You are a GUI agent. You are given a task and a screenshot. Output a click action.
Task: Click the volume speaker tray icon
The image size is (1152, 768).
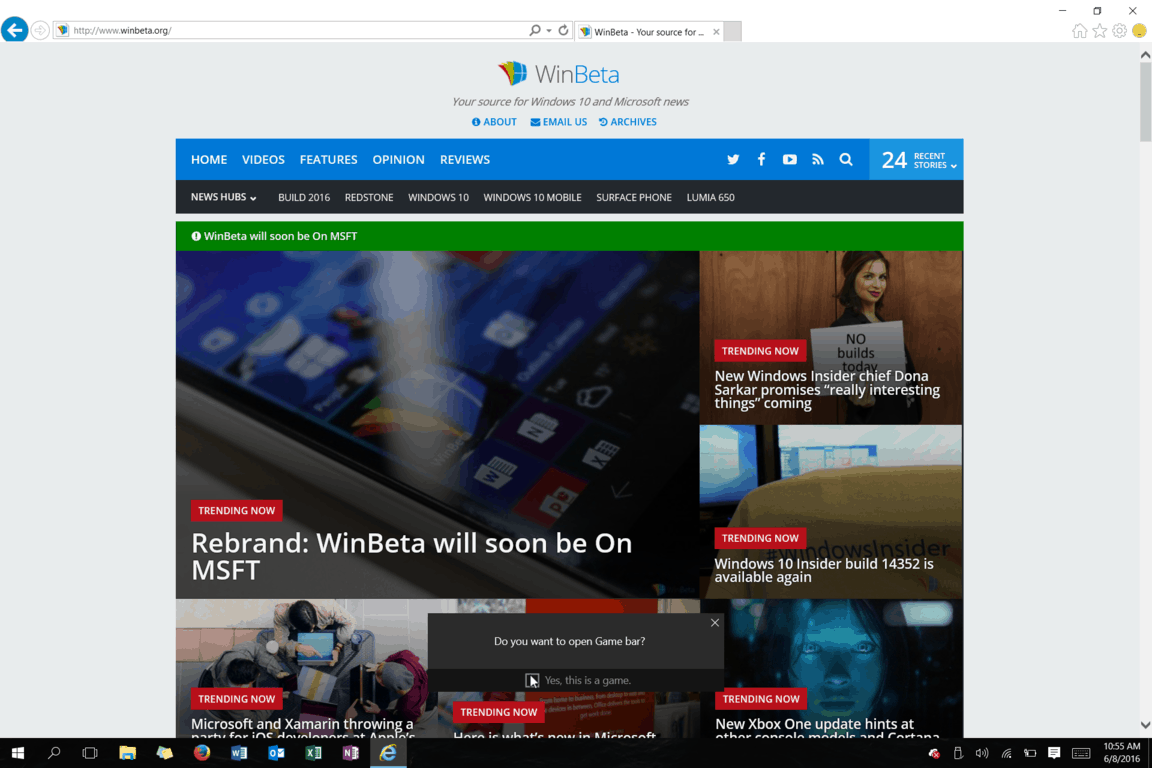tap(982, 753)
